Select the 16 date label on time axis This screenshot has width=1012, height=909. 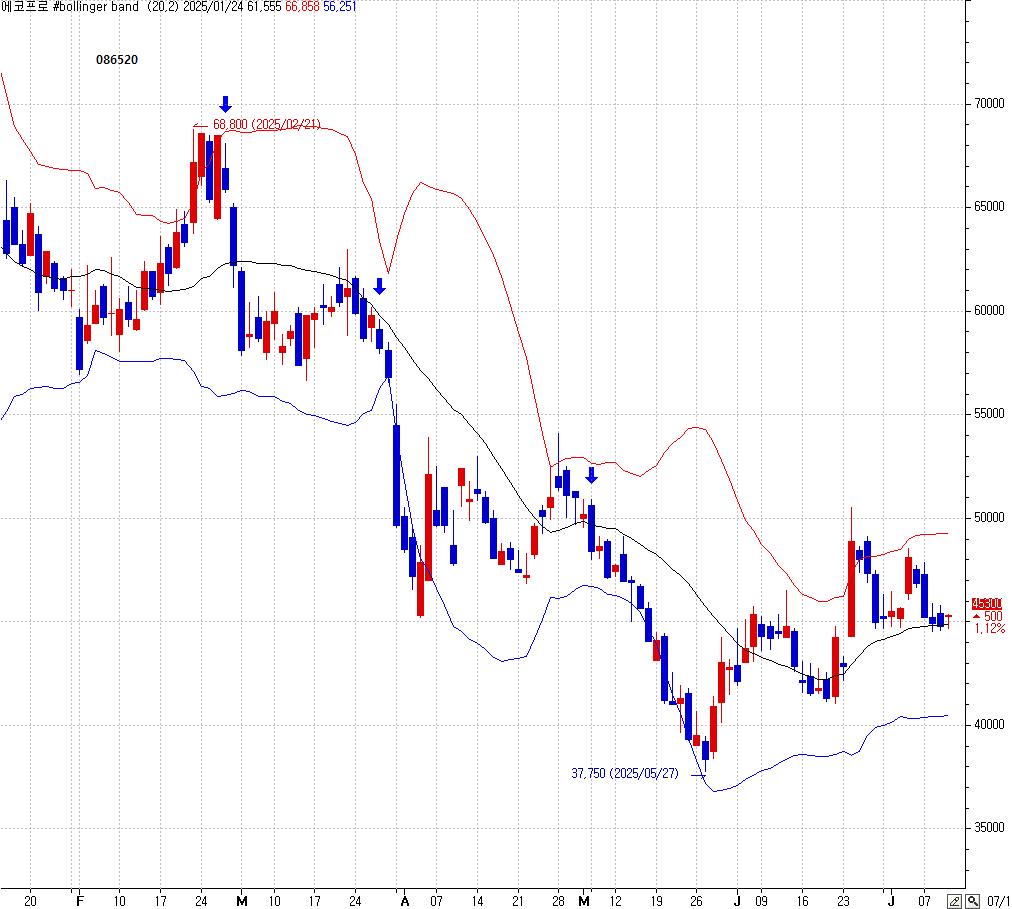802,901
